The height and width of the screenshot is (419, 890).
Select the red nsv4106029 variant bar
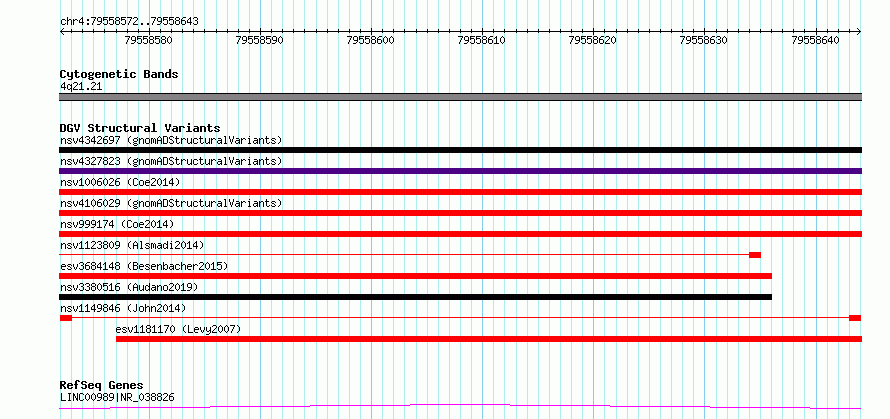[x=460, y=213]
